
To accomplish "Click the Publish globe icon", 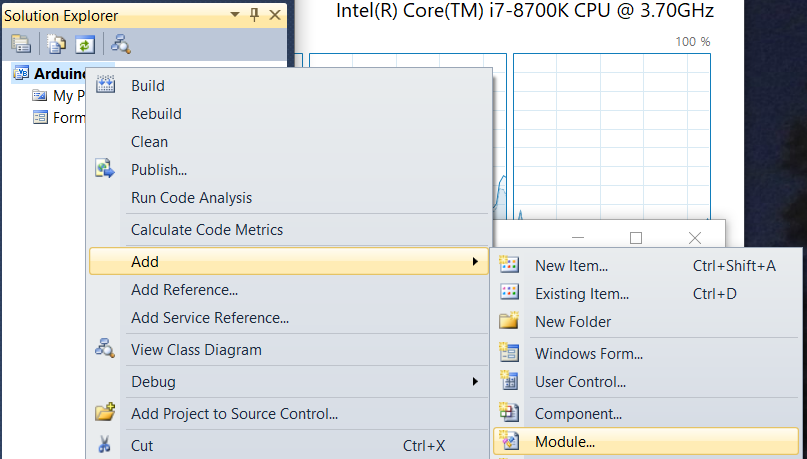I will pos(105,169).
